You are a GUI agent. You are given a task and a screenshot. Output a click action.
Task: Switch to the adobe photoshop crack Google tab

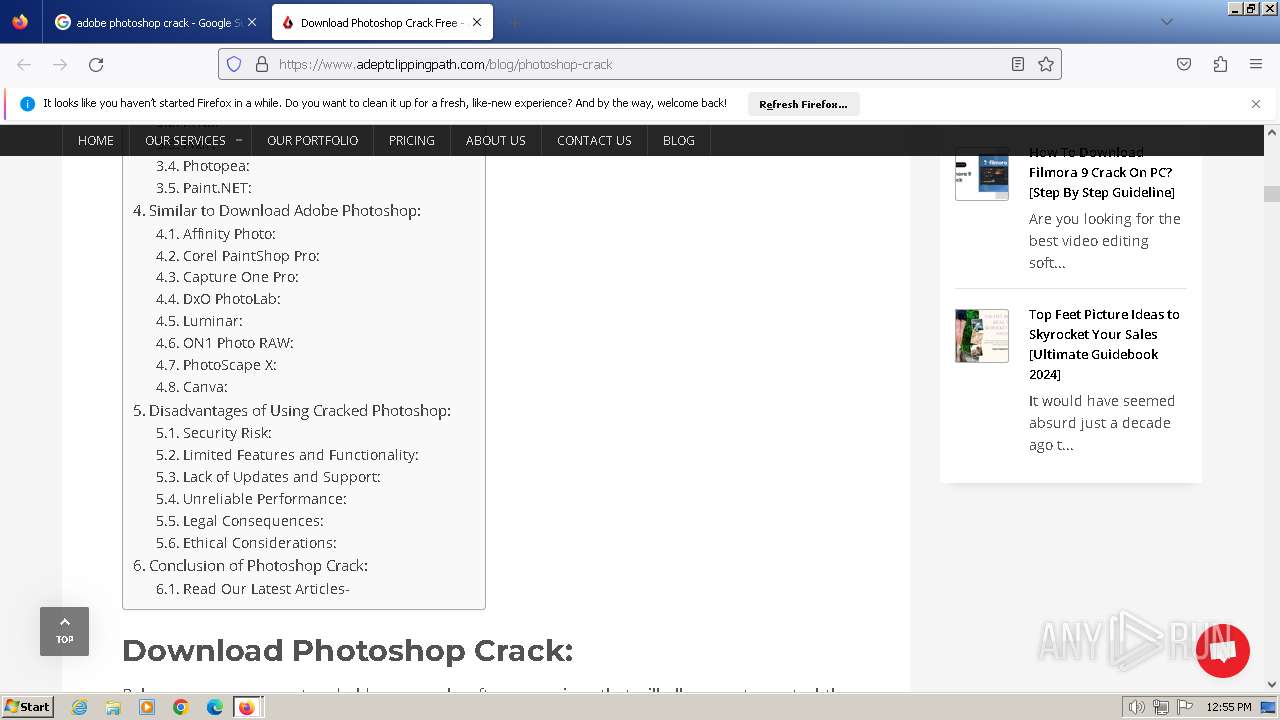(155, 22)
